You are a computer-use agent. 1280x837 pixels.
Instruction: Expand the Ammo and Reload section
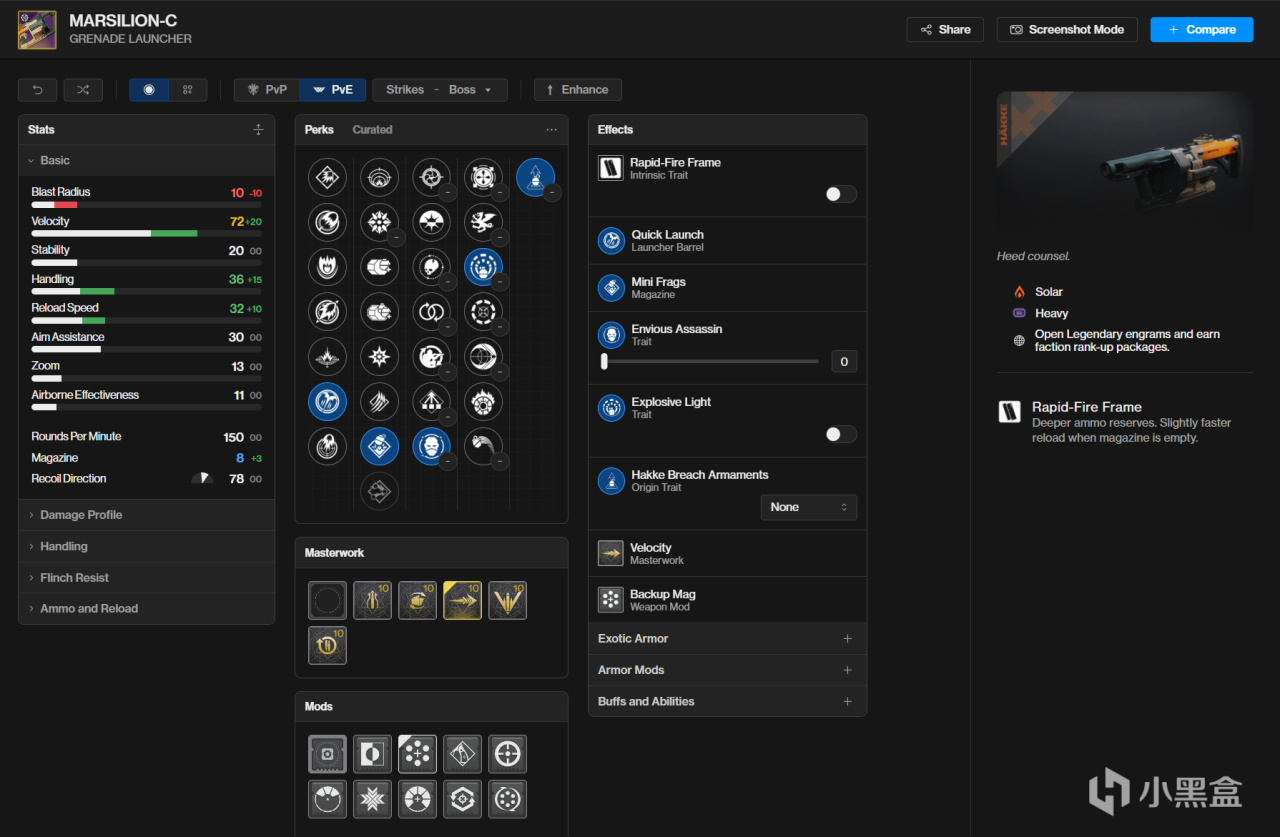pos(146,608)
